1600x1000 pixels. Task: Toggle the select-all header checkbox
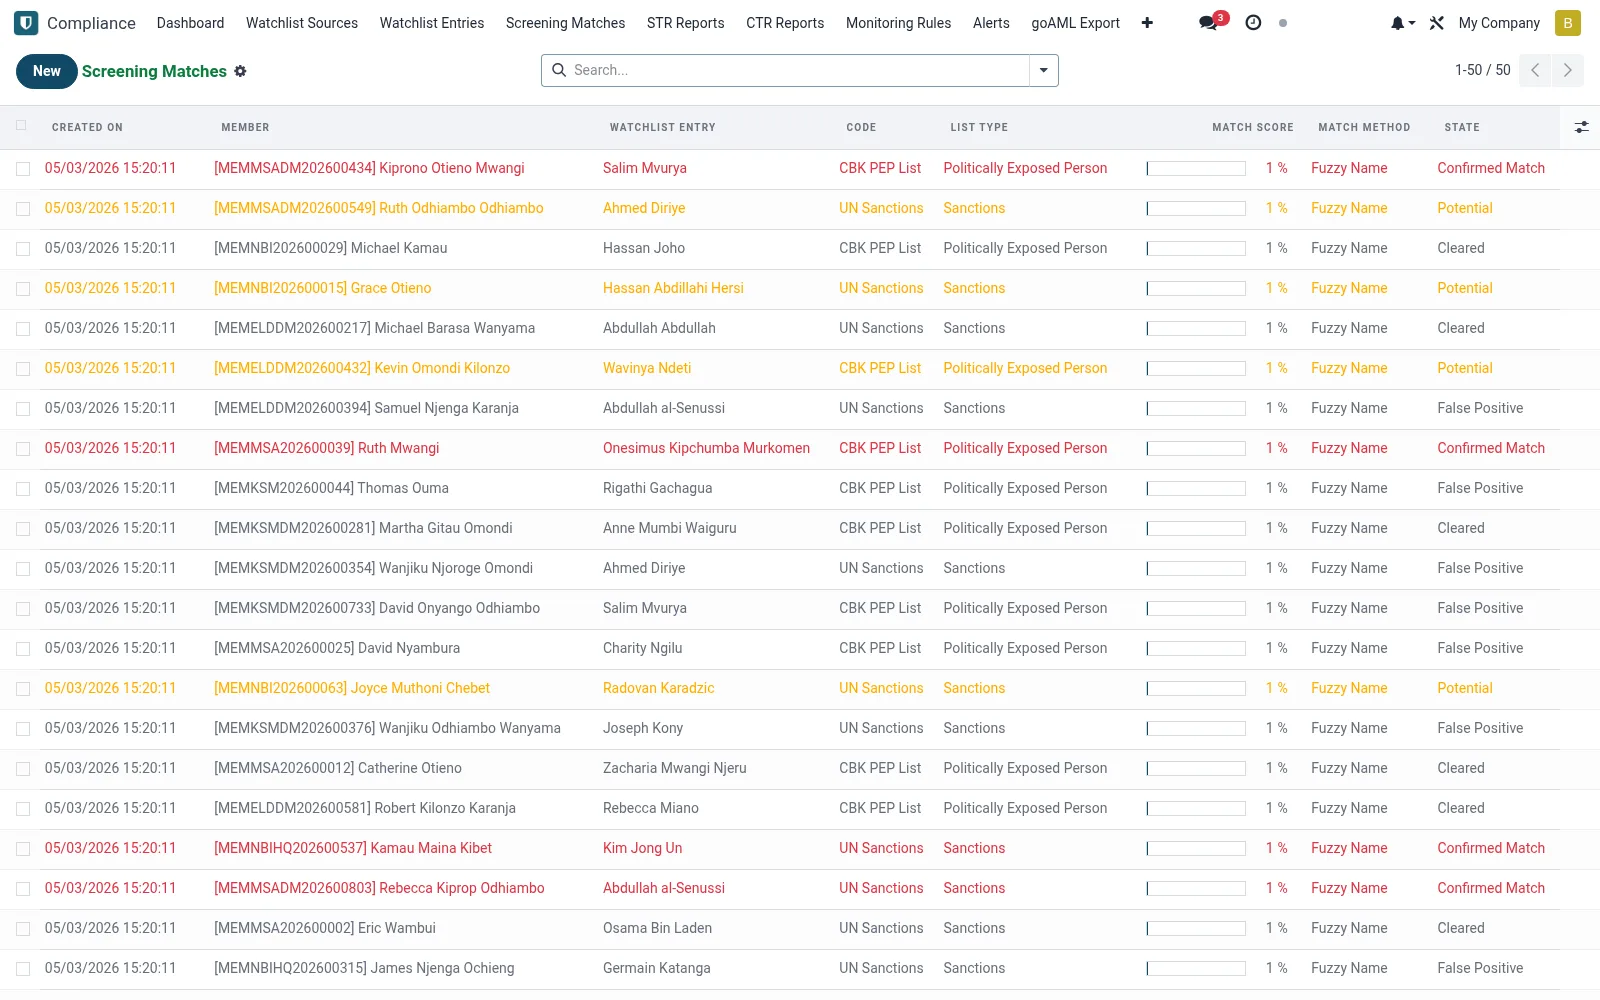click(x=22, y=126)
